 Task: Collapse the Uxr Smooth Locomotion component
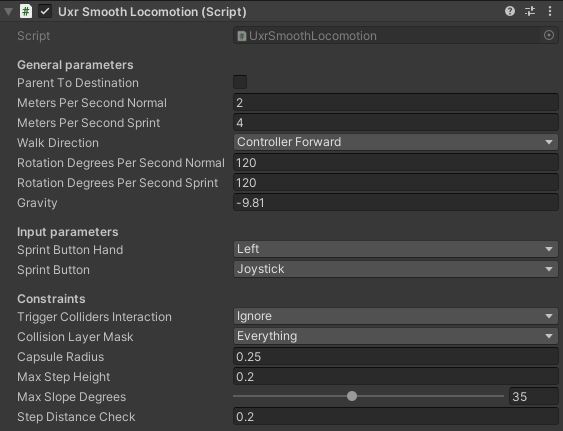coord(8,12)
